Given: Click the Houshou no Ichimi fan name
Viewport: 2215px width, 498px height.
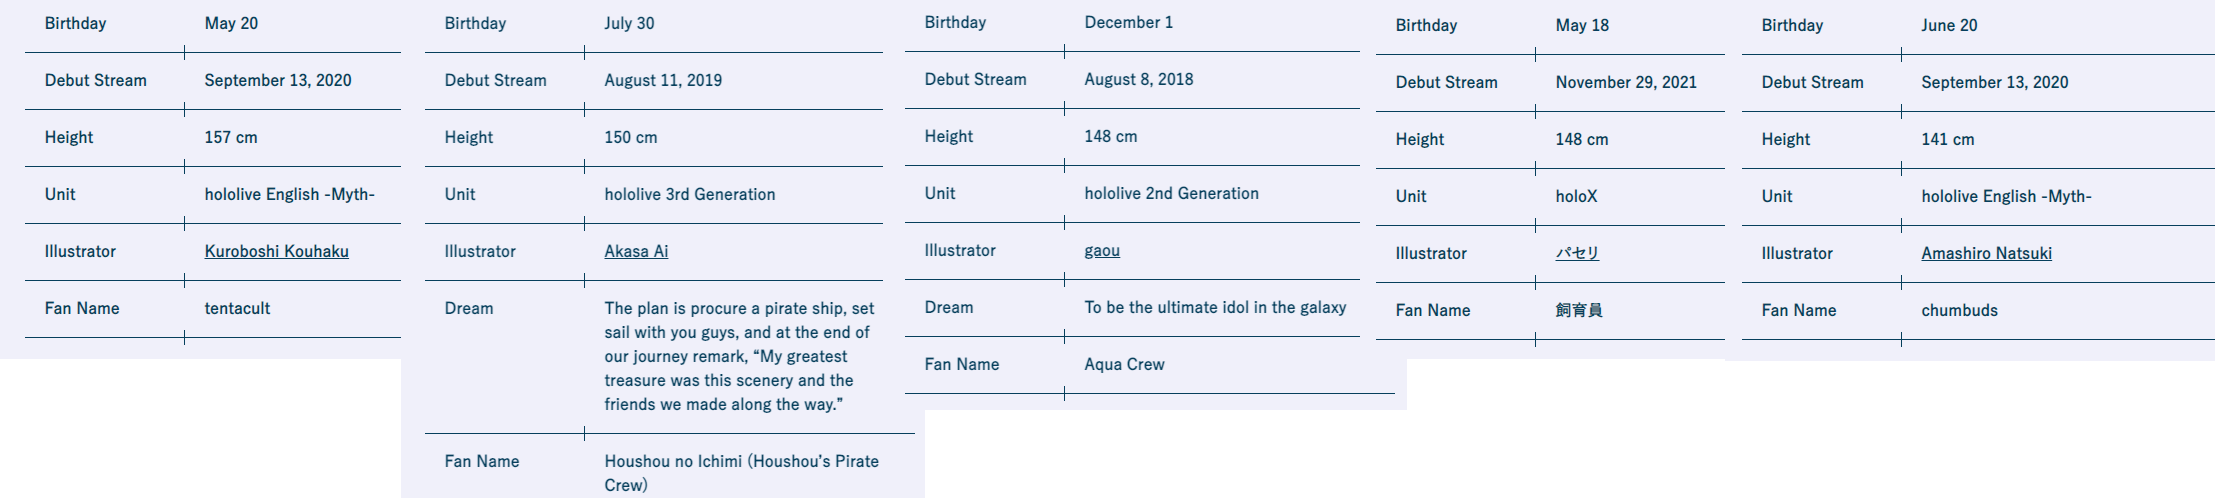Looking at the screenshot, I should coord(741,473).
